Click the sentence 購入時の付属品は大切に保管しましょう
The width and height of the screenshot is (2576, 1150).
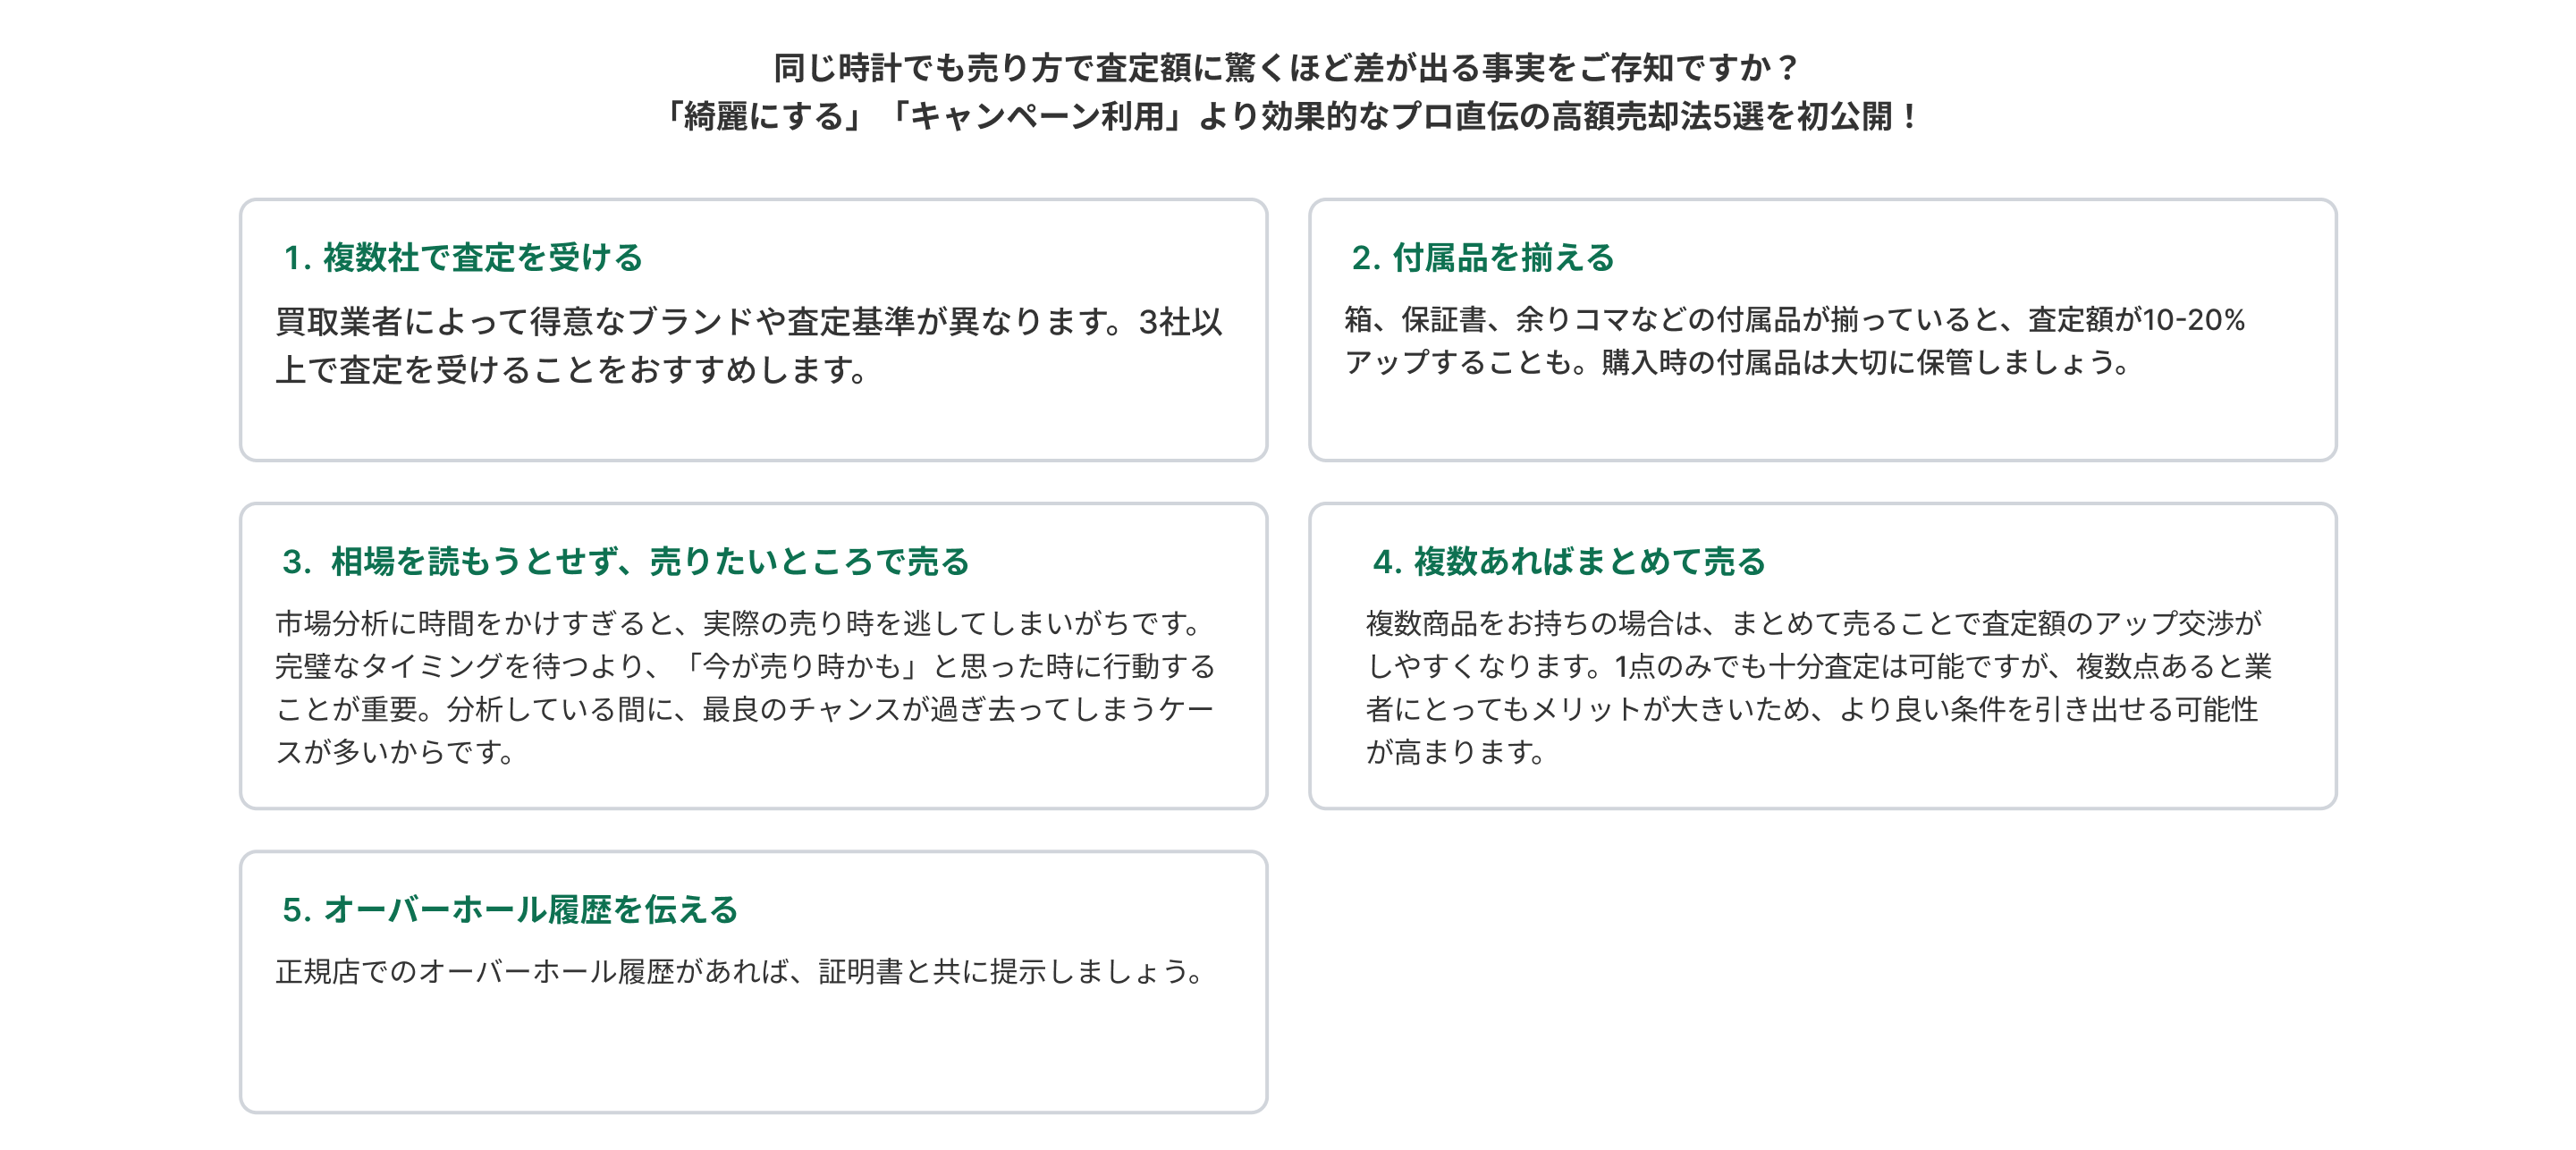tap(1866, 362)
